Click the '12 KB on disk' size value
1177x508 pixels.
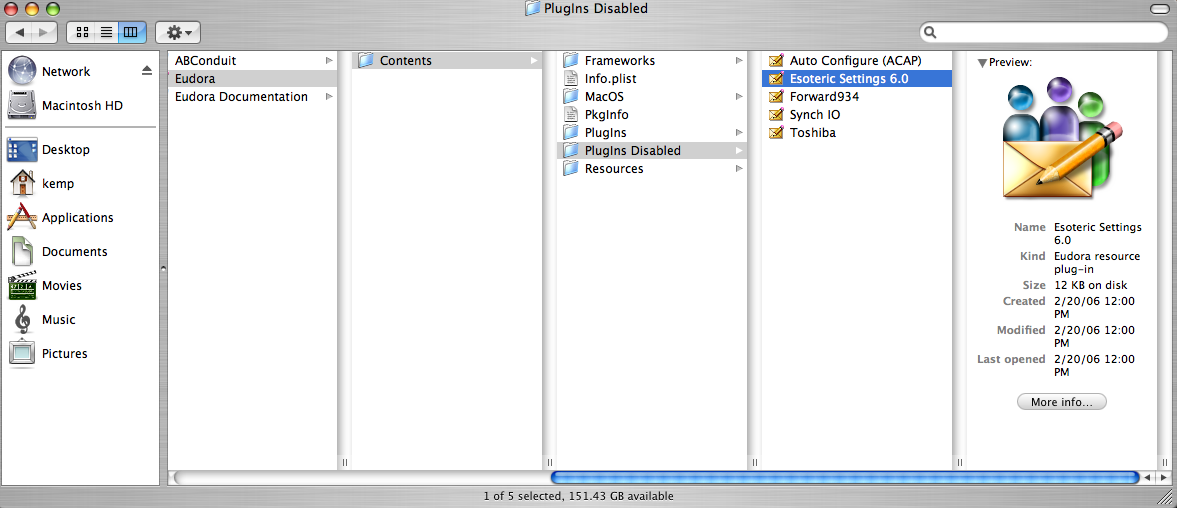coord(1091,285)
